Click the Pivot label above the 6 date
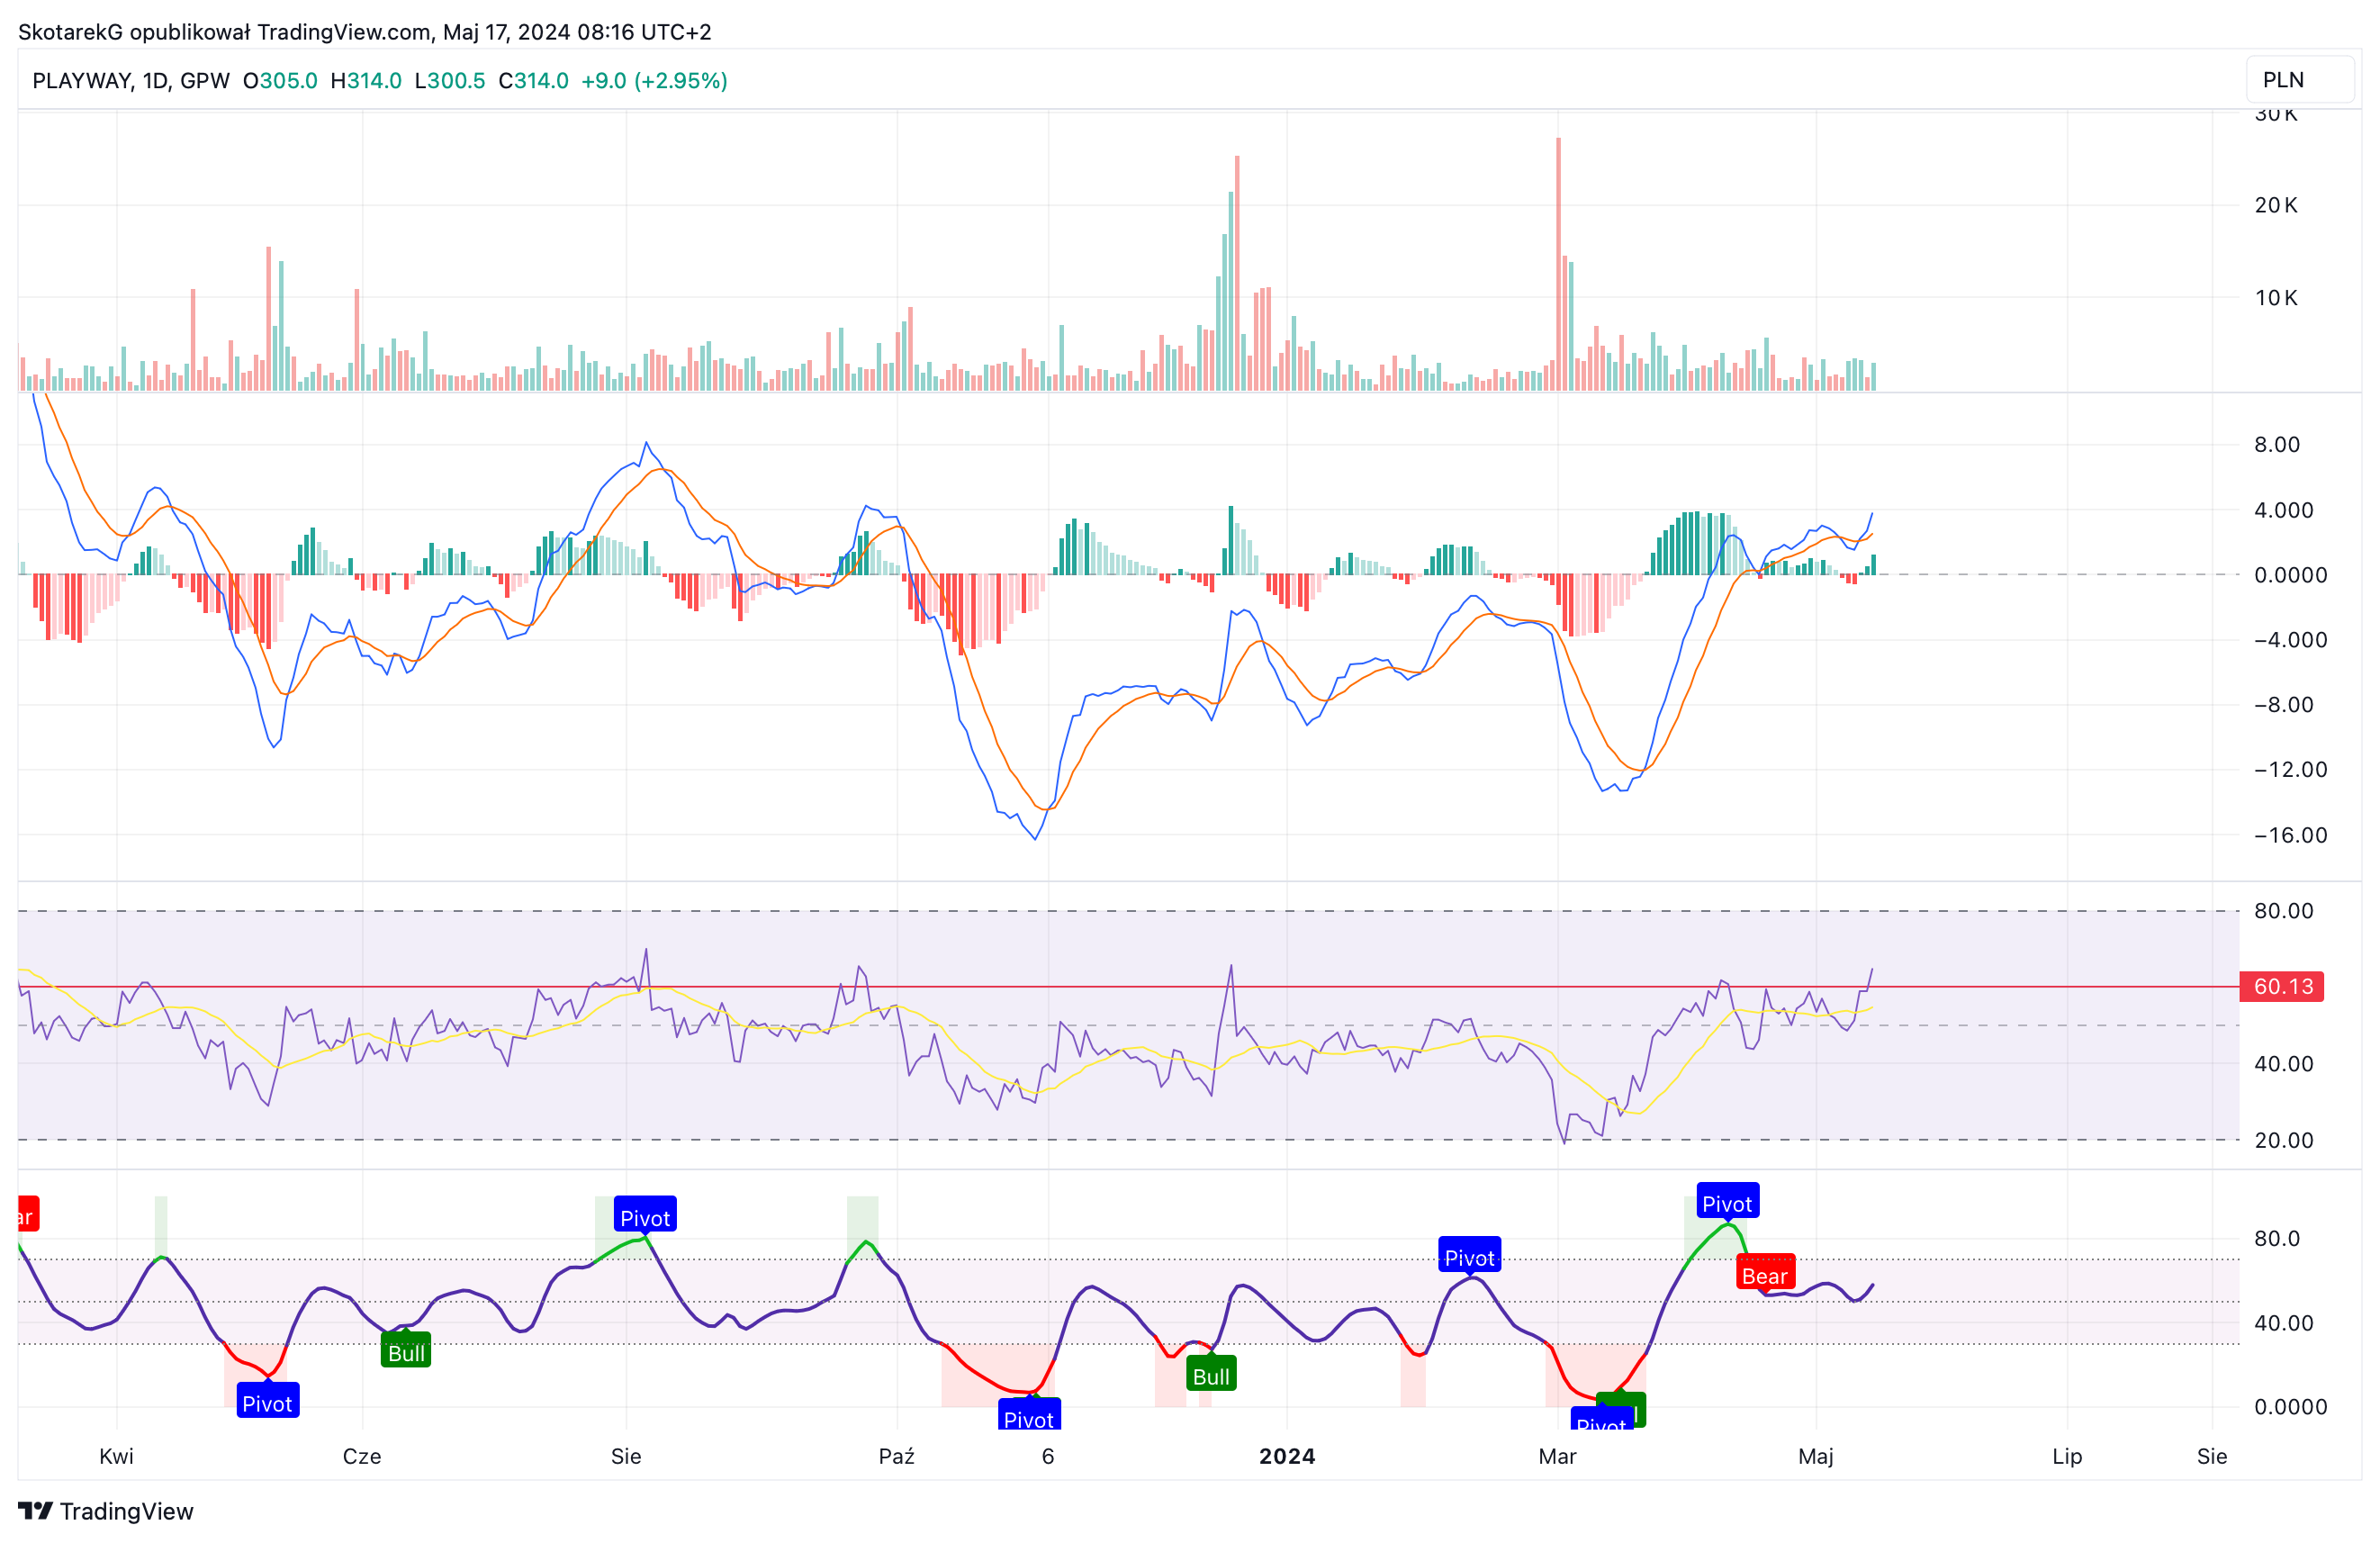 tap(1029, 1415)
